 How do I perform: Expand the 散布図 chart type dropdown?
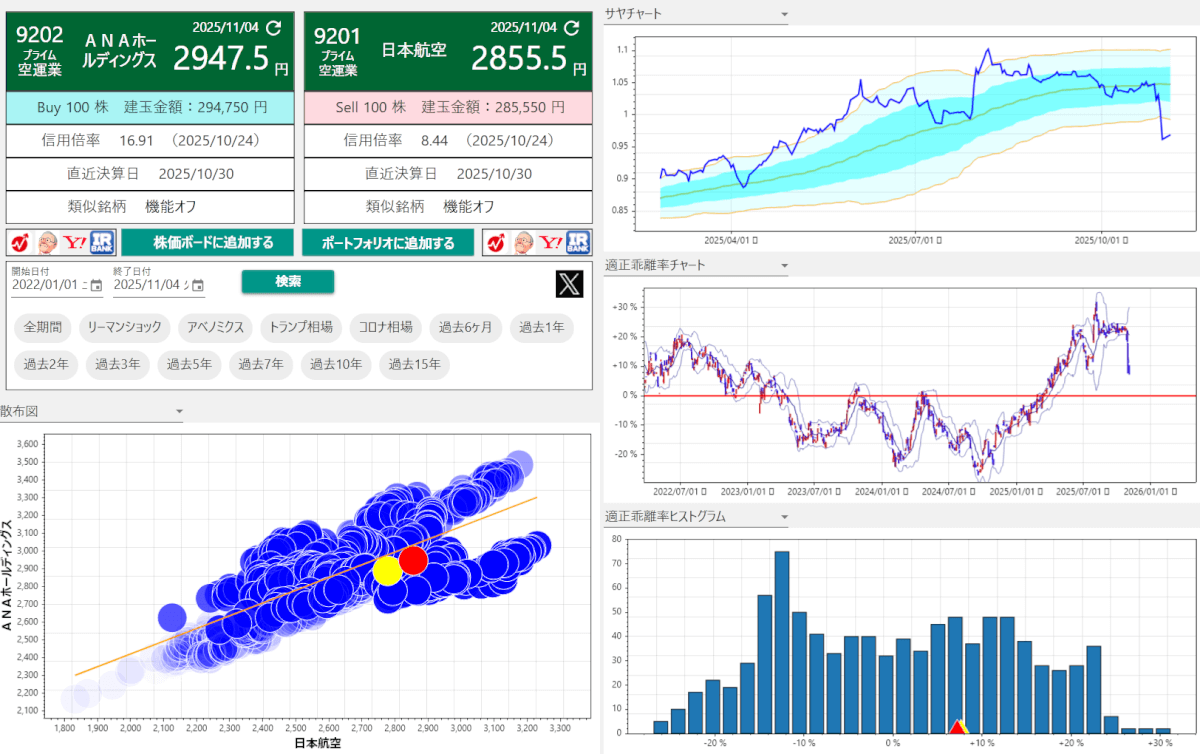pyautogui.click(x=179, y=411)
